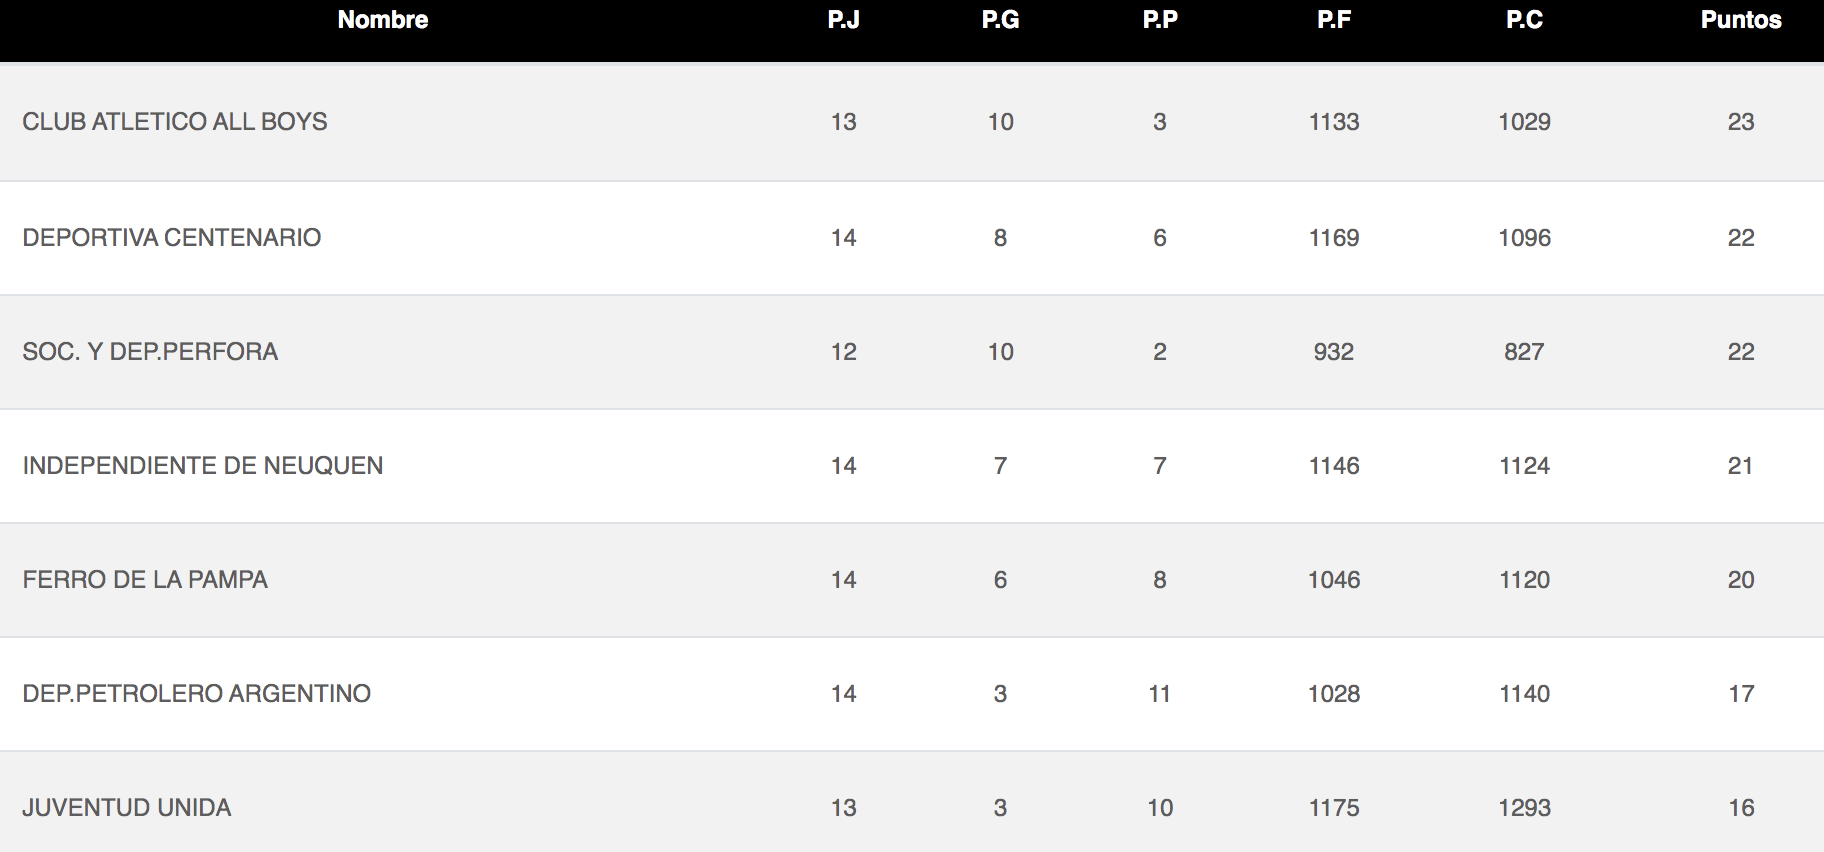Click Ferro de la Pampa points 20
1824x852 pixels.
click(1741, 580)
